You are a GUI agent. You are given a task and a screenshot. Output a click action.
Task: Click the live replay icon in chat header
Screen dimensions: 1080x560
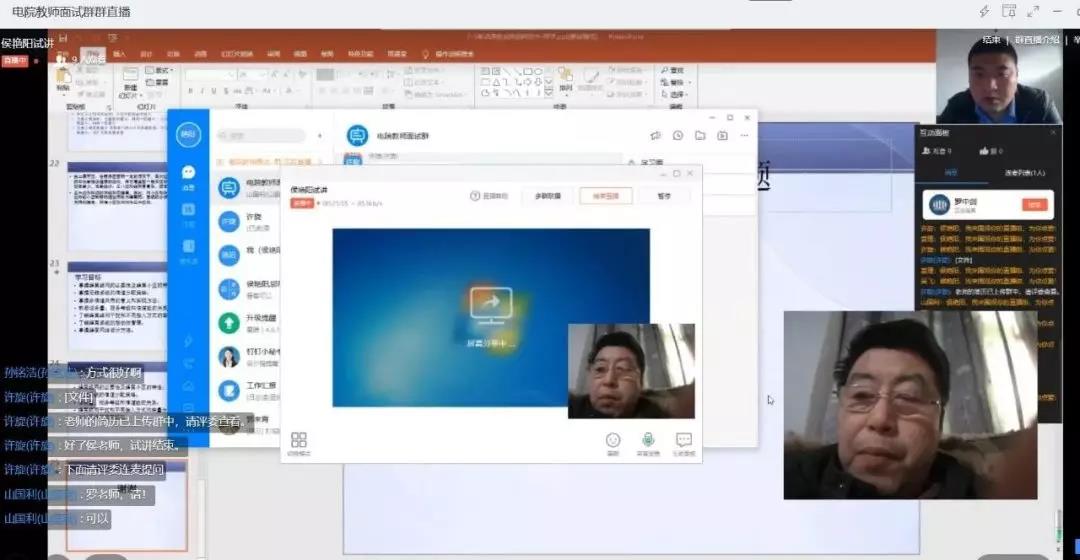click(722, 136)
